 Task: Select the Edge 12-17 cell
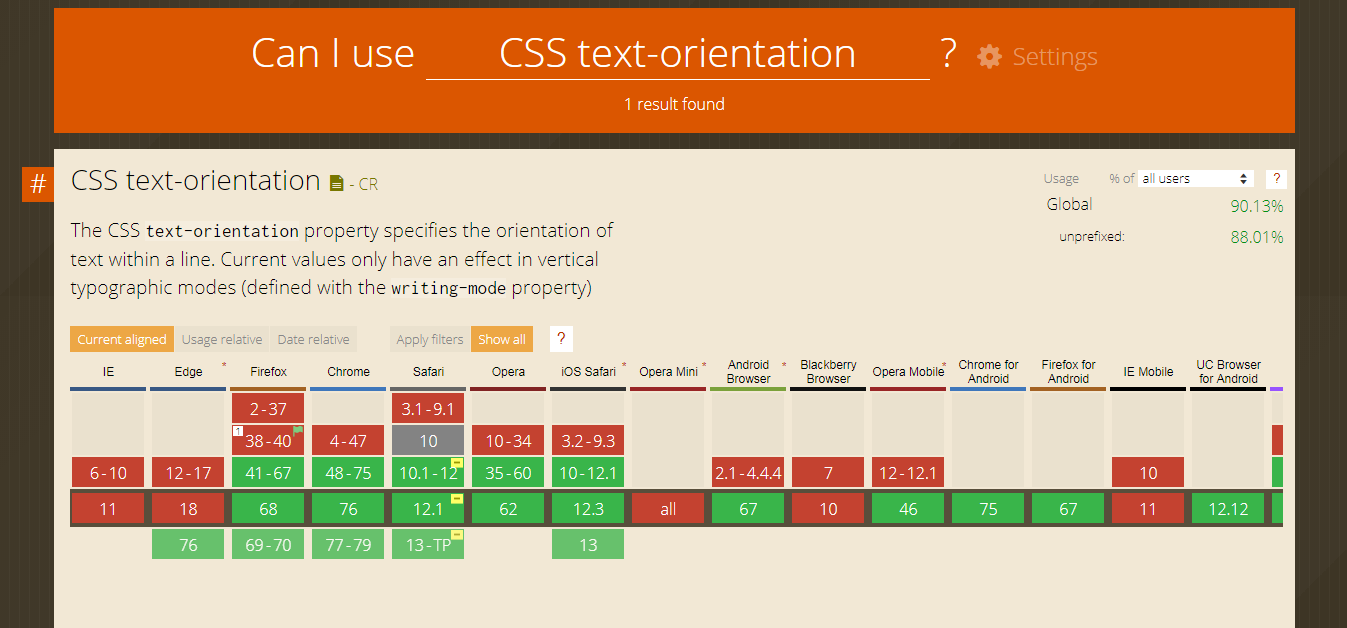[x=188, y=473]
